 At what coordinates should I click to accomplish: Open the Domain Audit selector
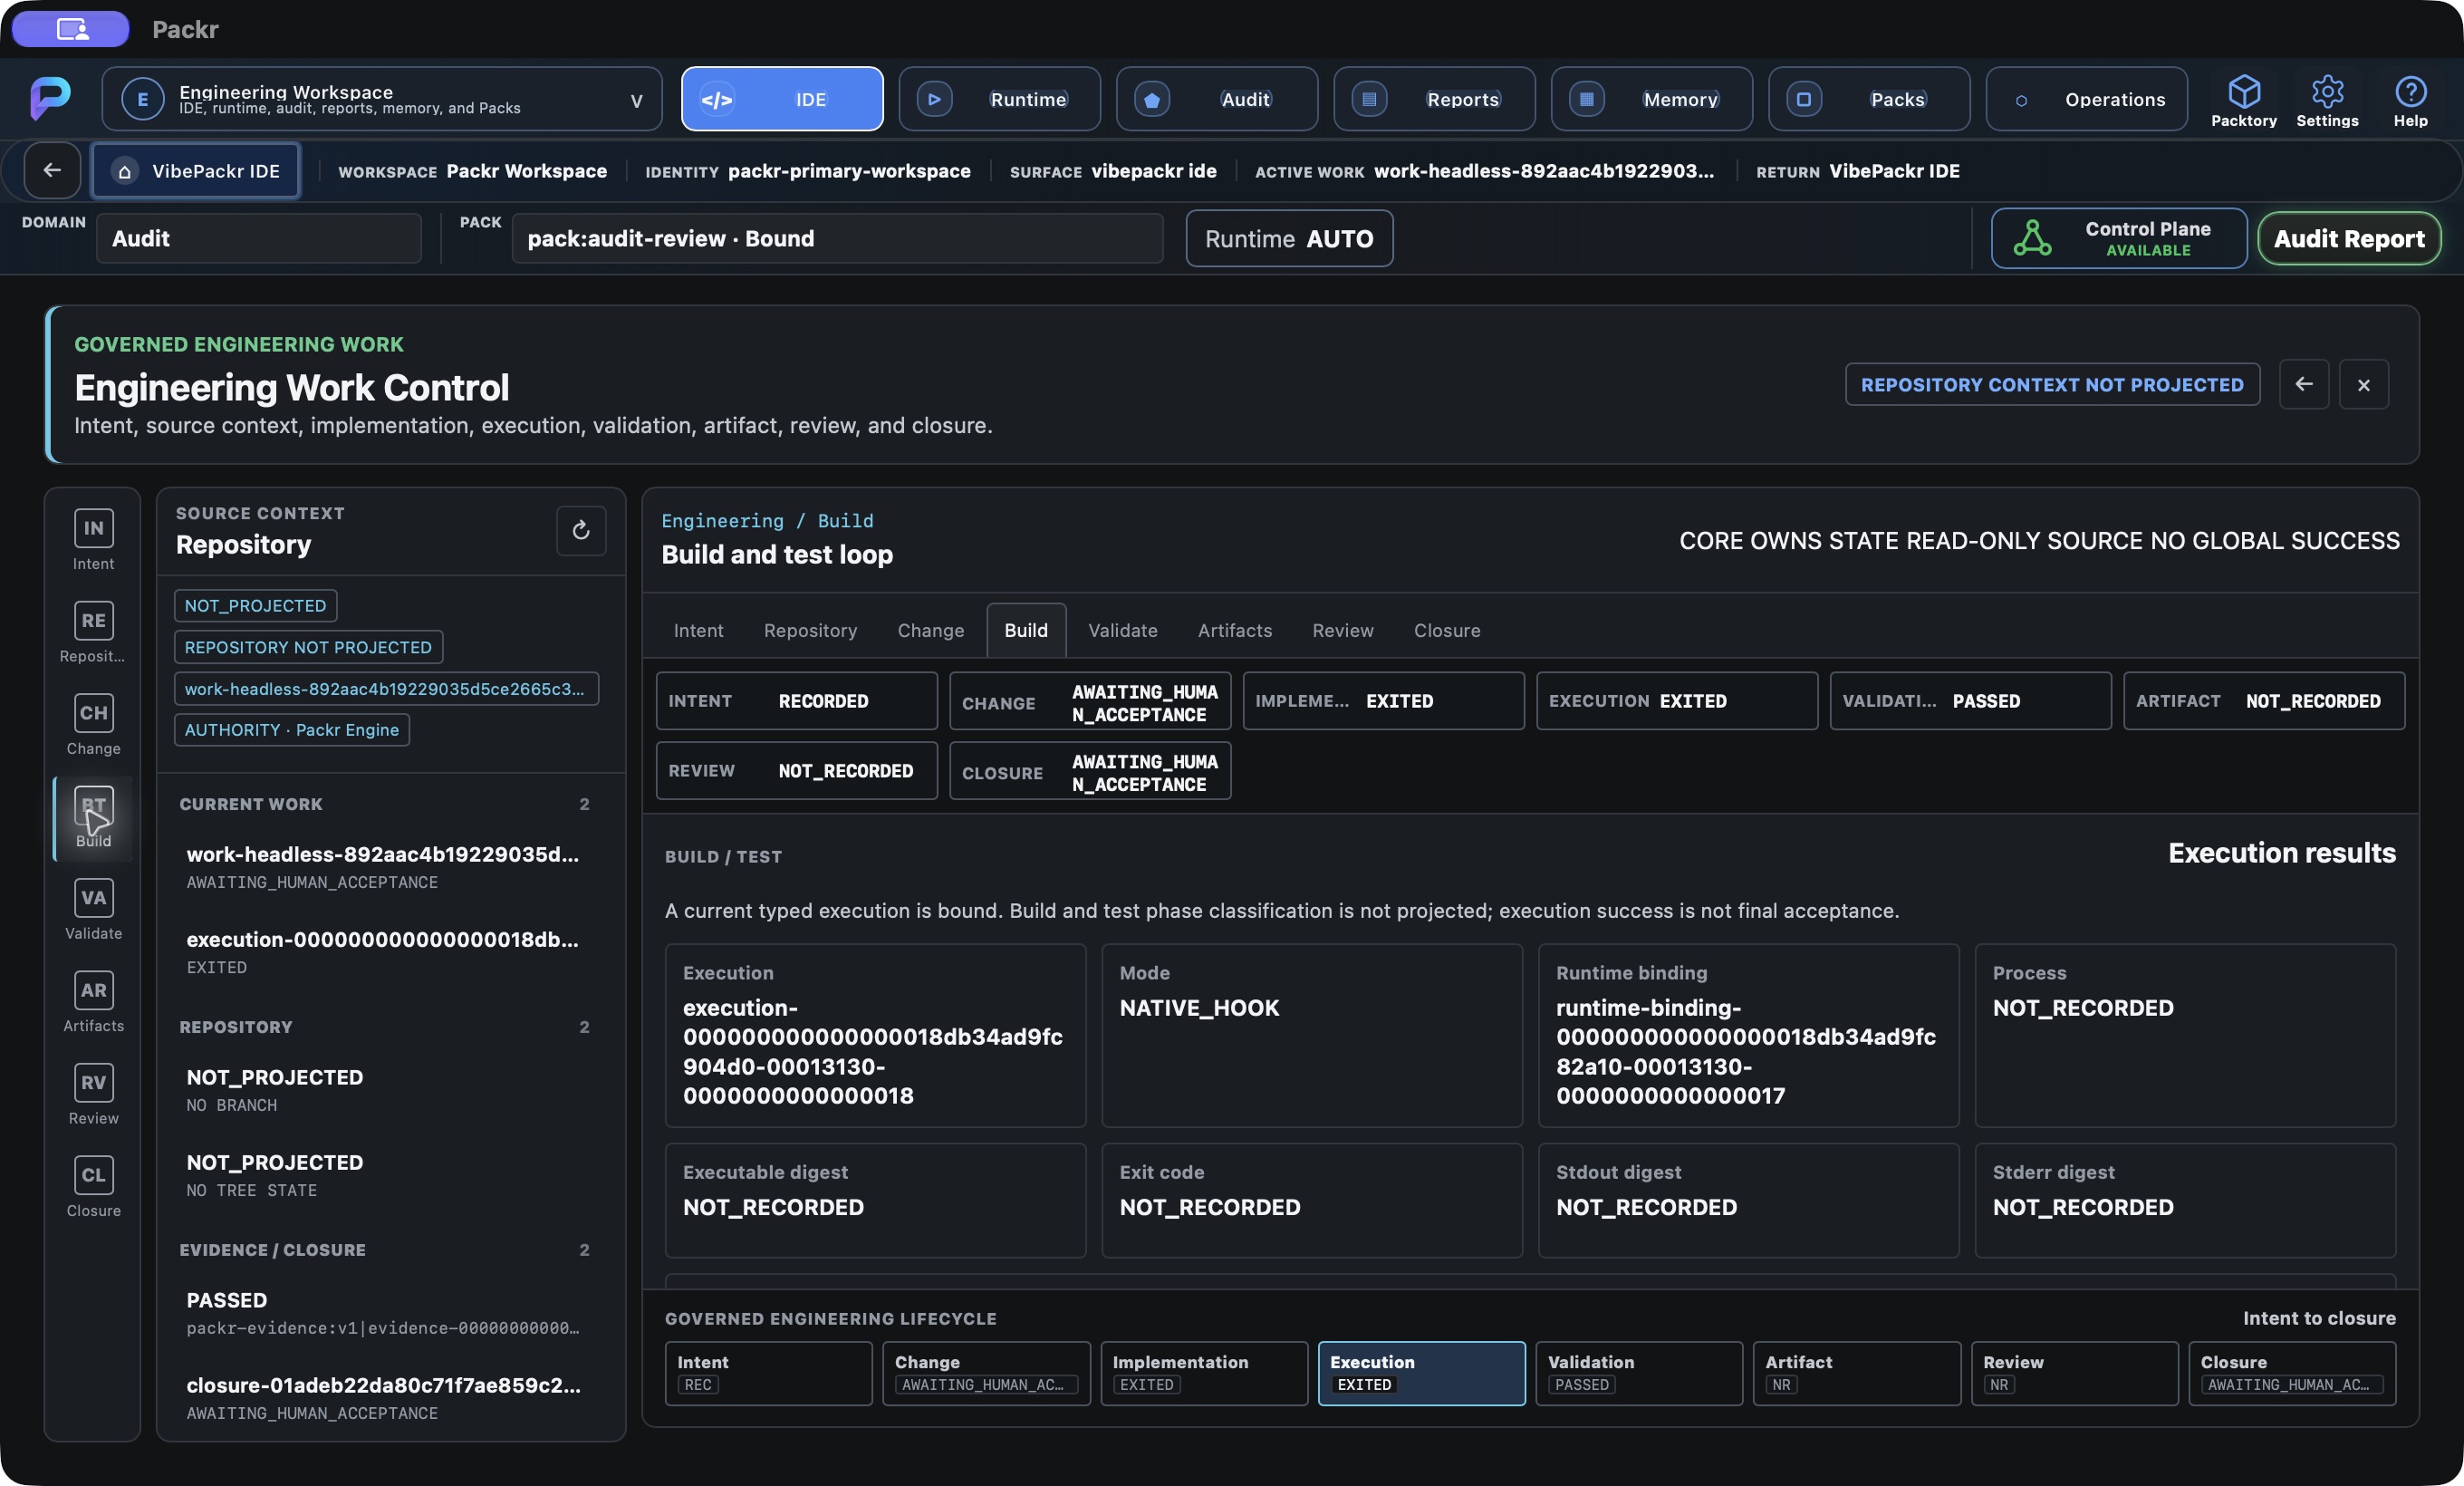click(259, 238)
